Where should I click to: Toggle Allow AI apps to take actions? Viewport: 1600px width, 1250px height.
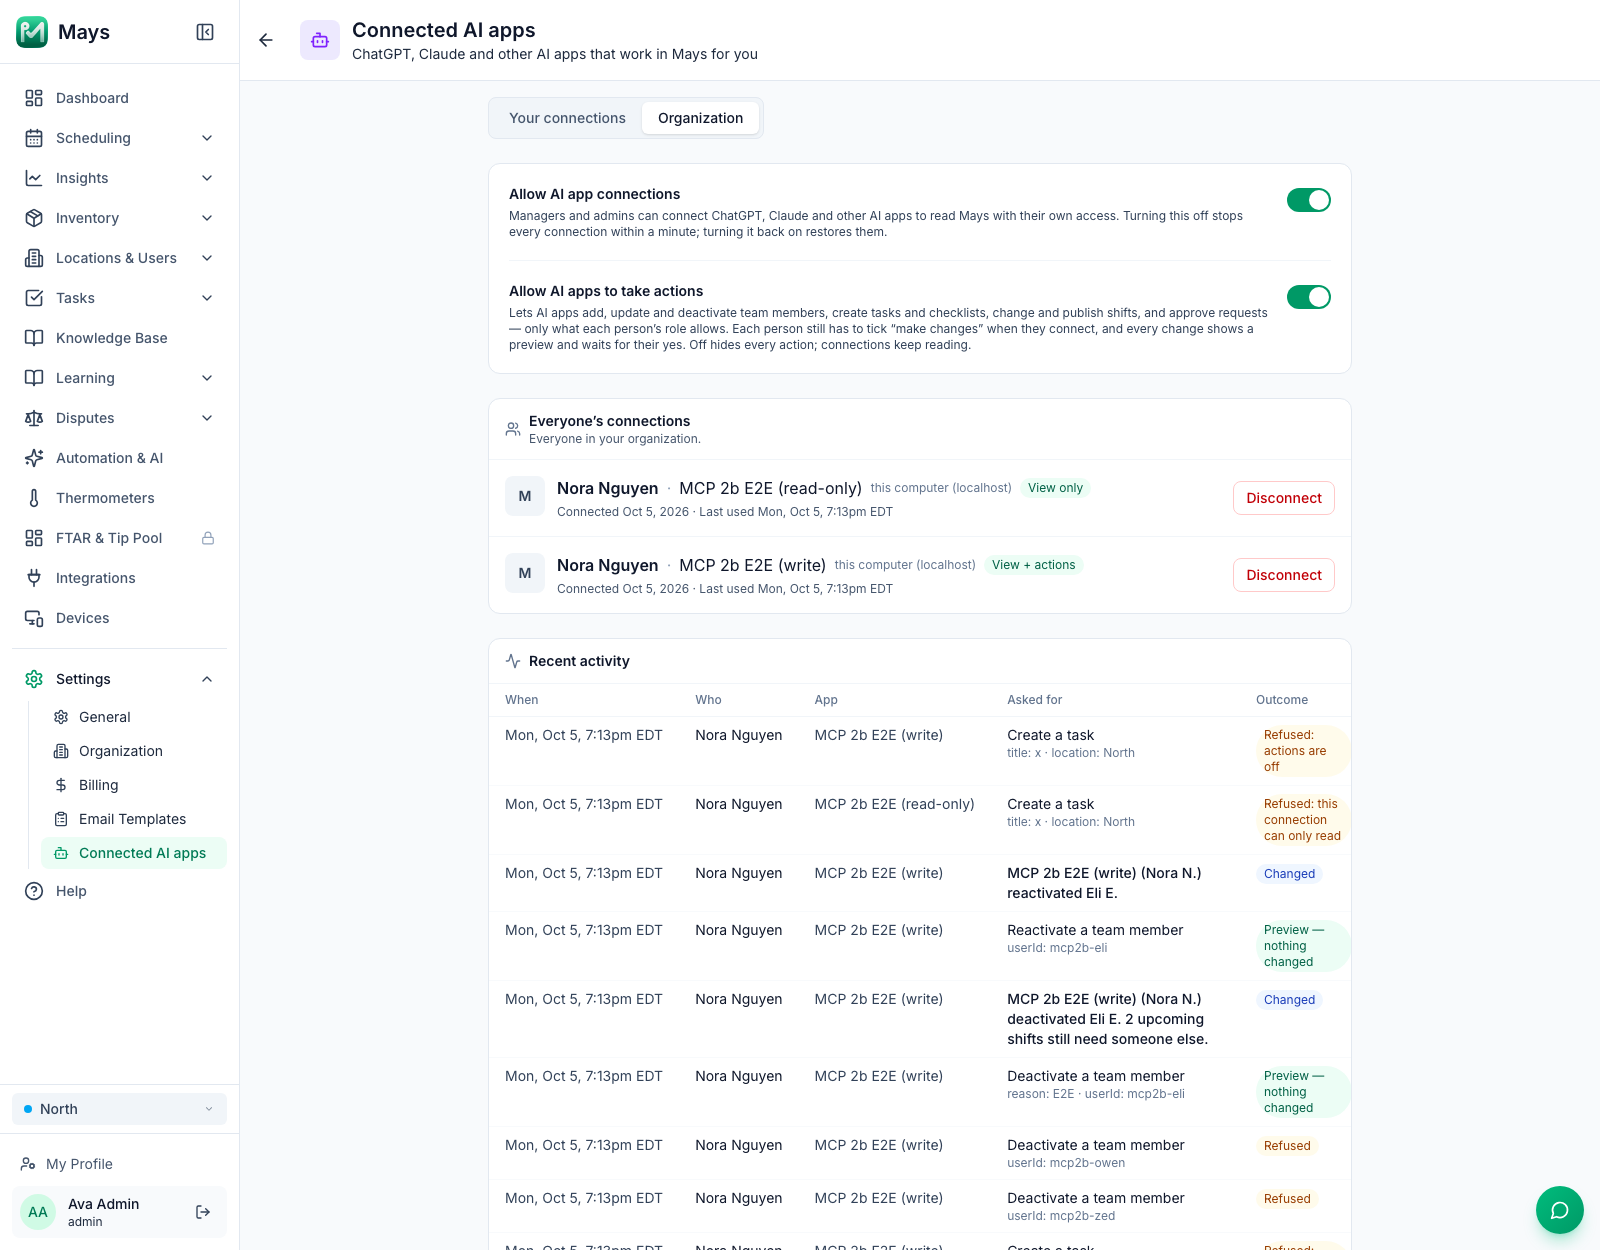(1309, 297)
